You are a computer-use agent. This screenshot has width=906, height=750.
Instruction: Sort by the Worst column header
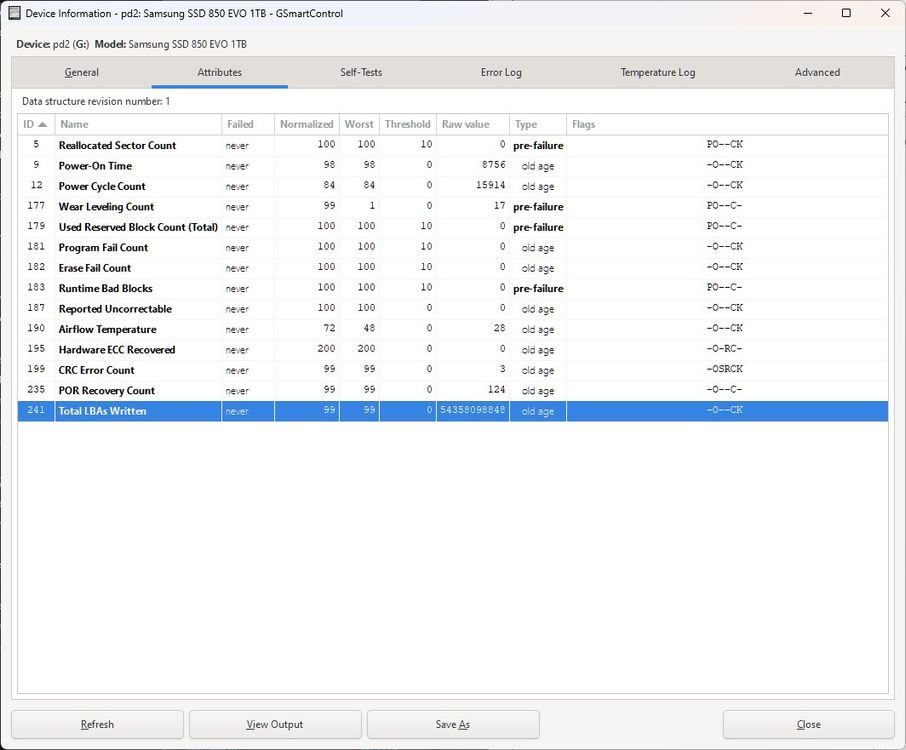359,124
